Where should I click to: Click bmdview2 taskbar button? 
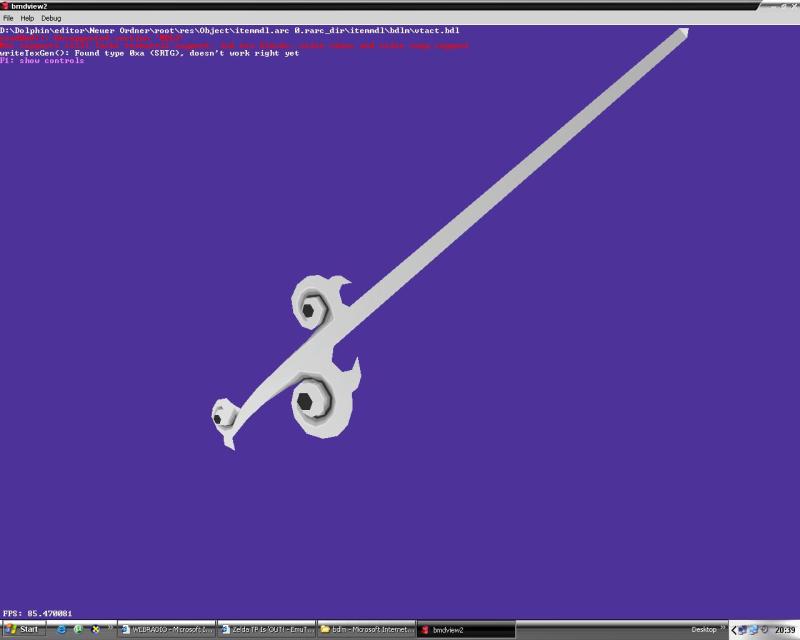click(466, 630)
